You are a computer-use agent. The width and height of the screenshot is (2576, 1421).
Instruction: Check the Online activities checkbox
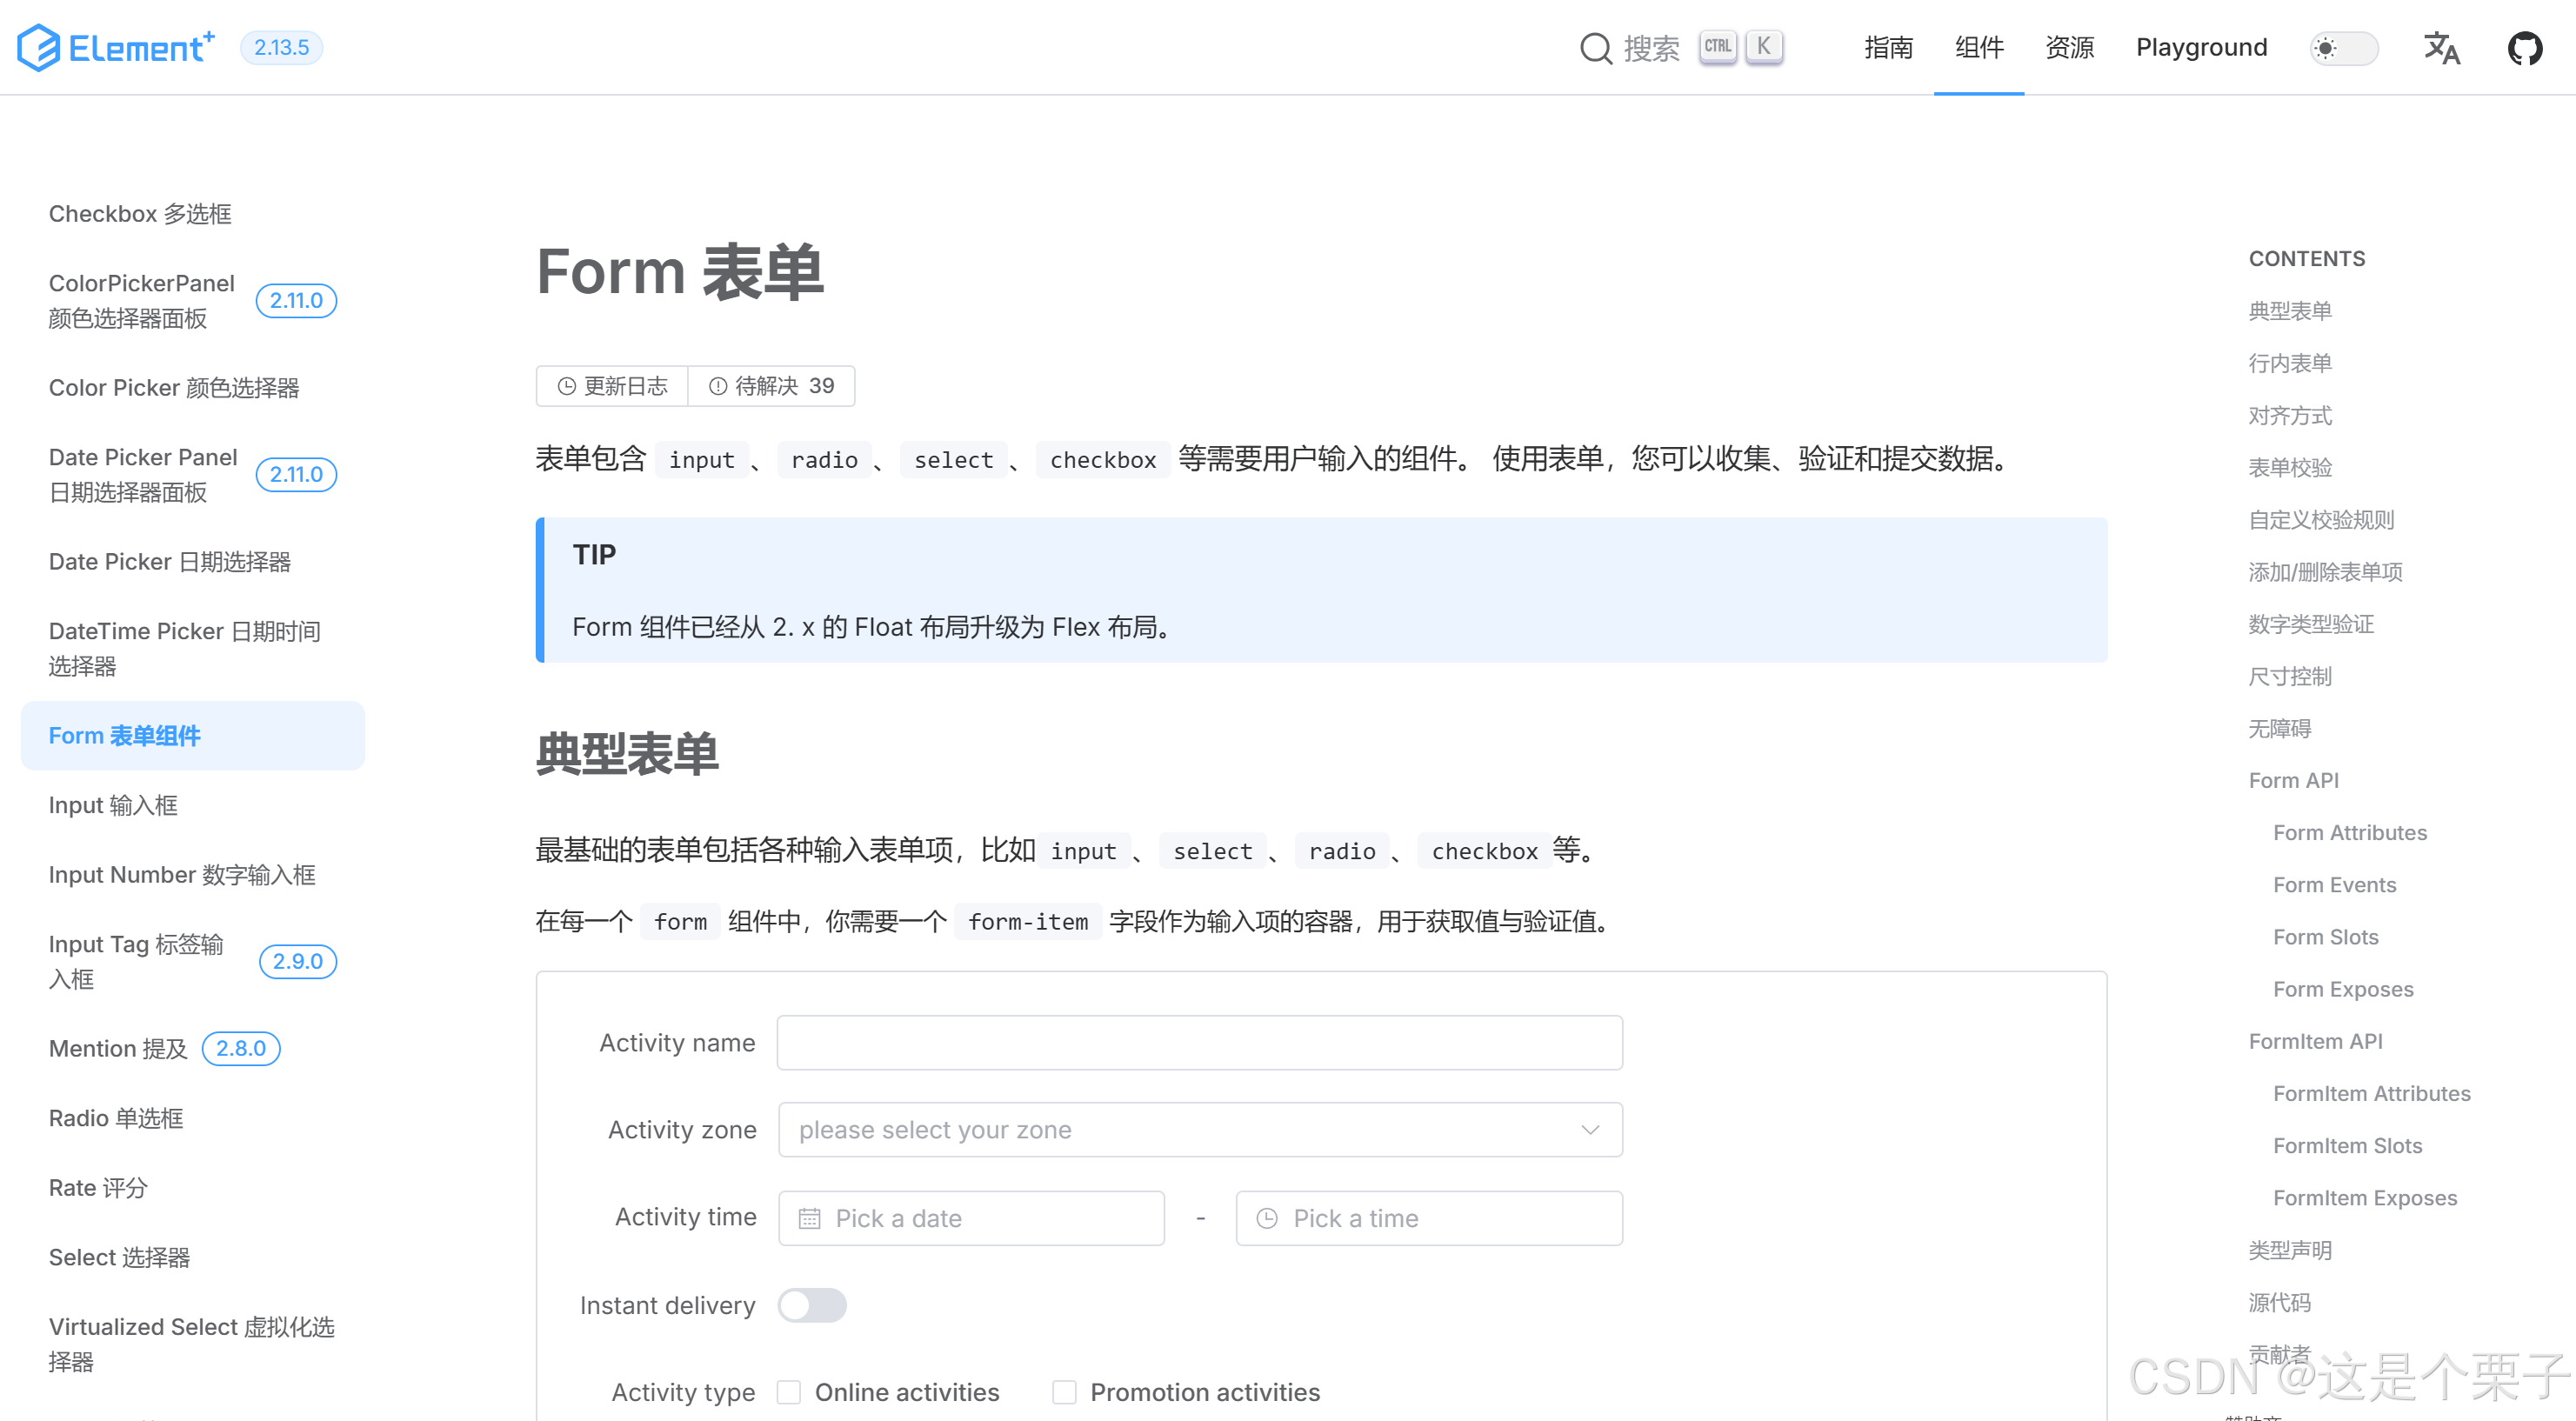(x=789, y=1392)
